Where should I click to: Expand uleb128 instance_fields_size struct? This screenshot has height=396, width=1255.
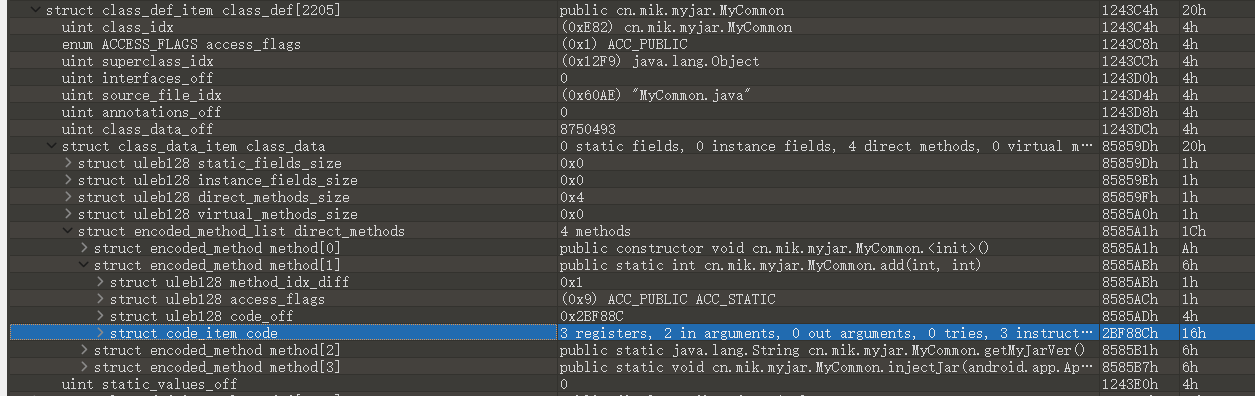(x=68, y=180)
